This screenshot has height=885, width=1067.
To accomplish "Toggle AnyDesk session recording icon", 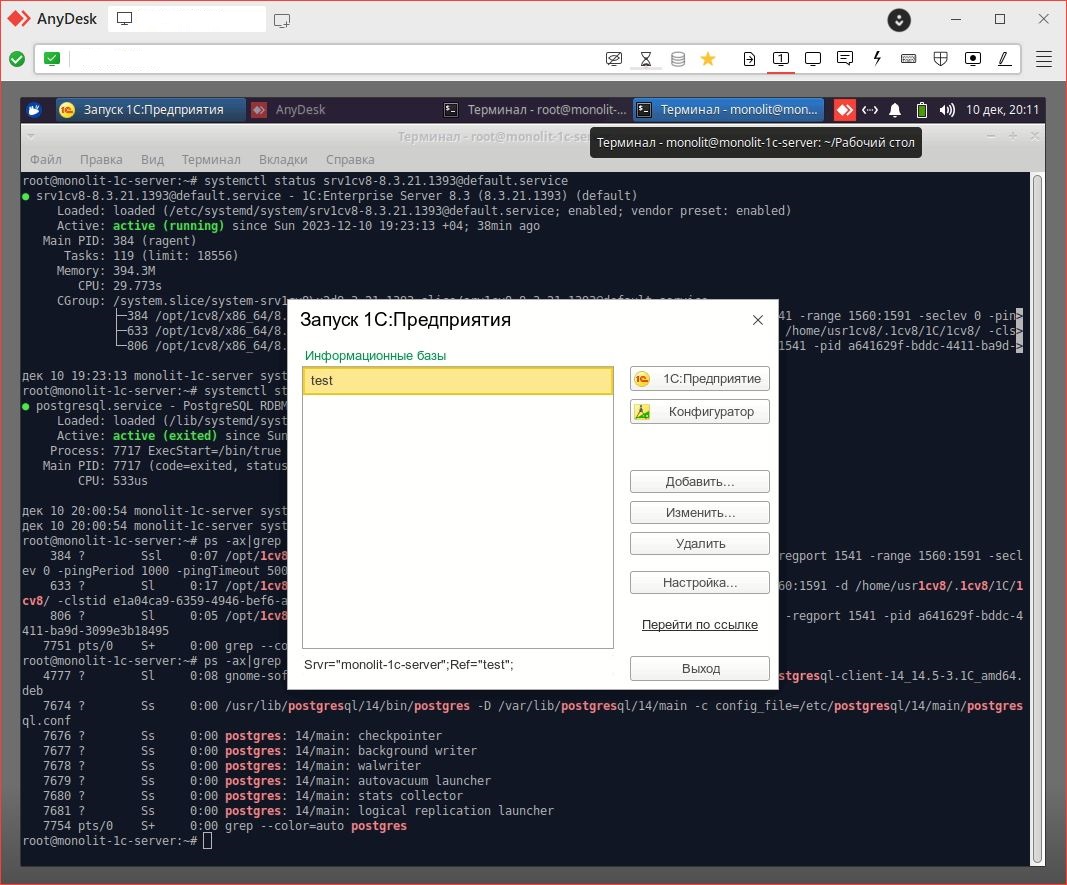I will pos(973,59).
